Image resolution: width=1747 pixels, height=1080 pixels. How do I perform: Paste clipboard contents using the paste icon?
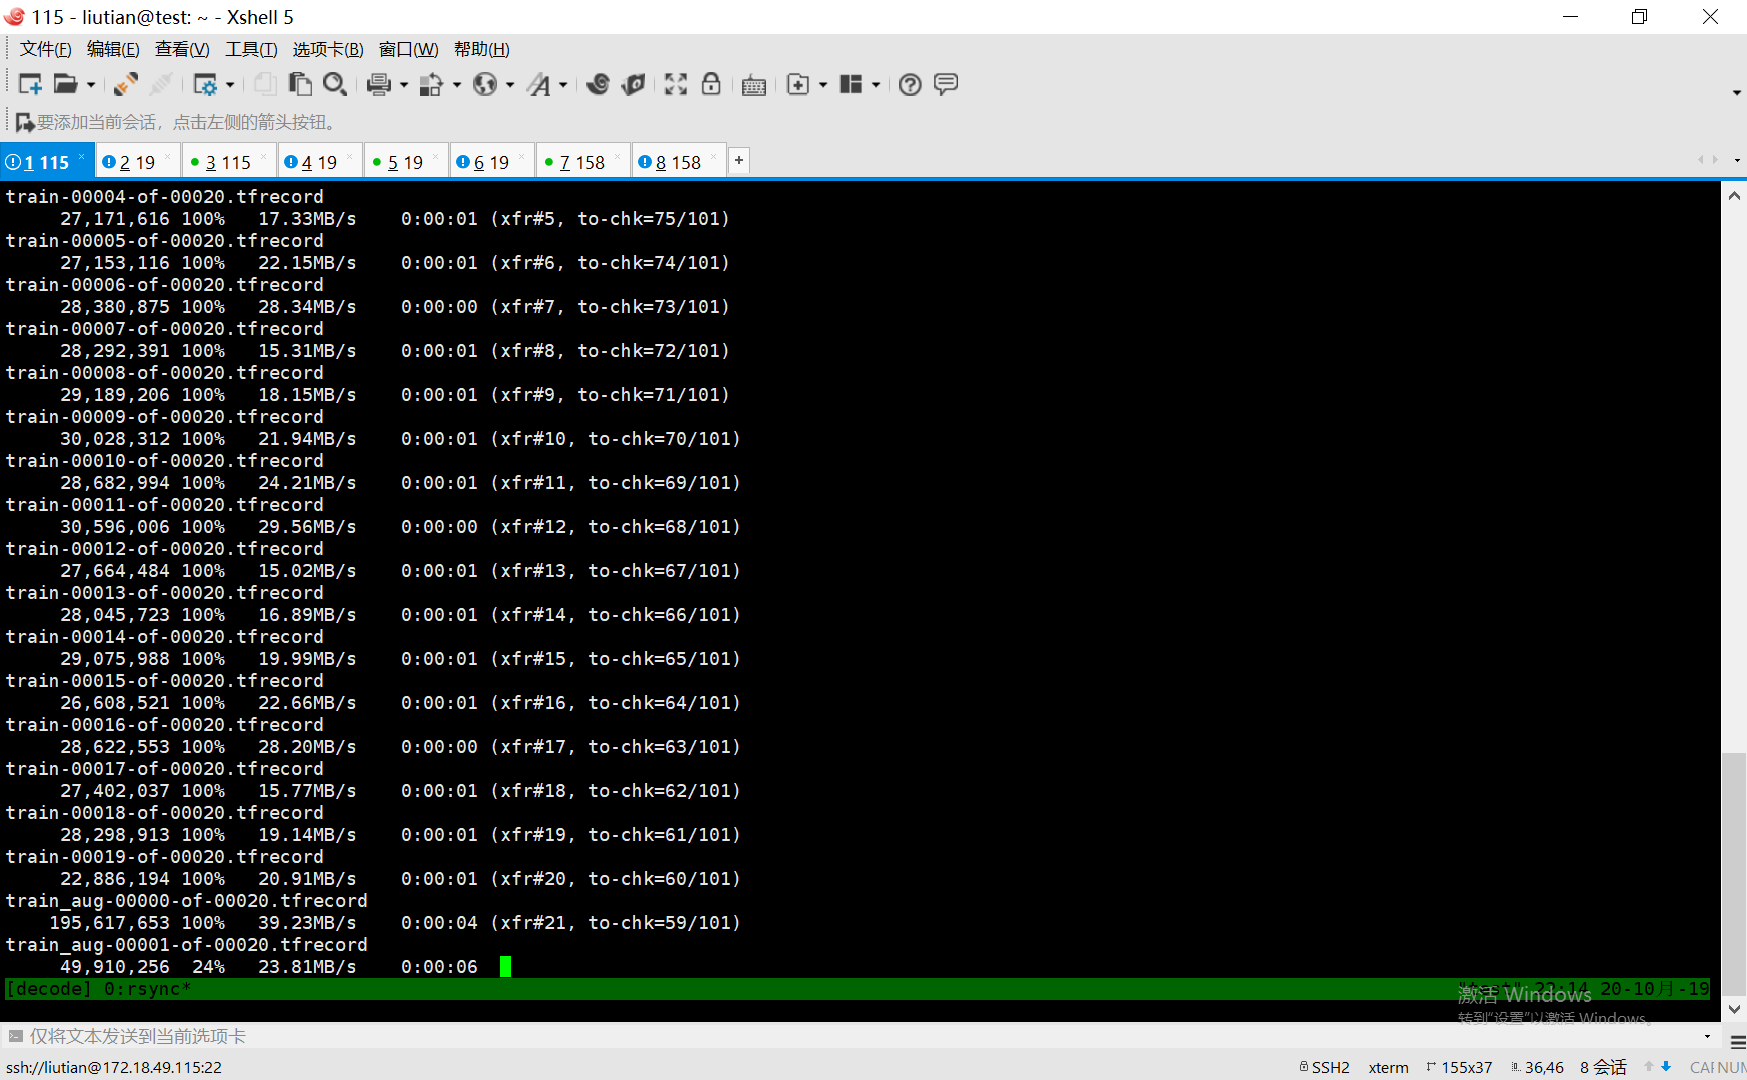pos(302,84)
